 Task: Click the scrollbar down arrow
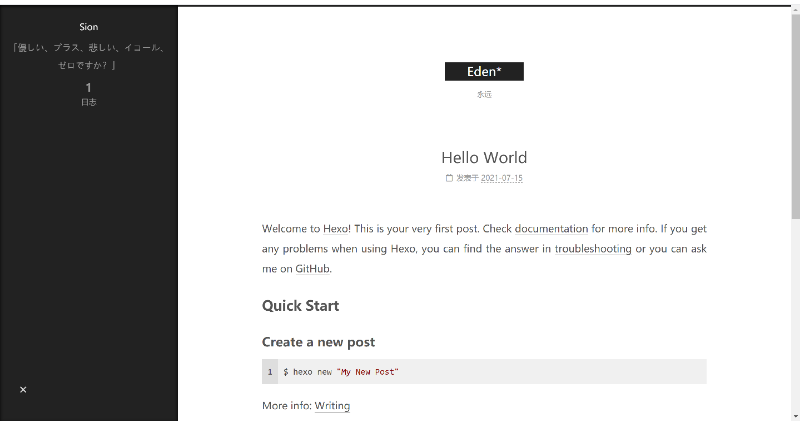tap(795, 415)
